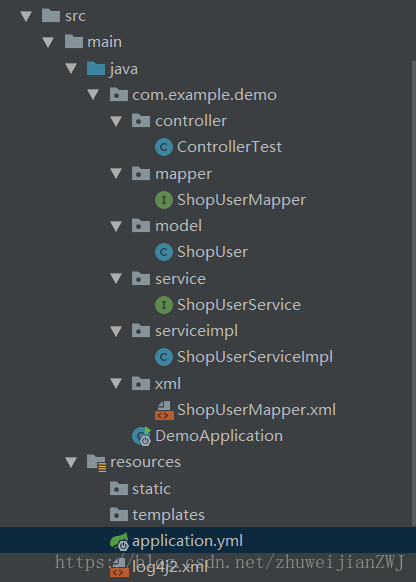
Task: Click the templates folder icon
Action: point(119,514)
